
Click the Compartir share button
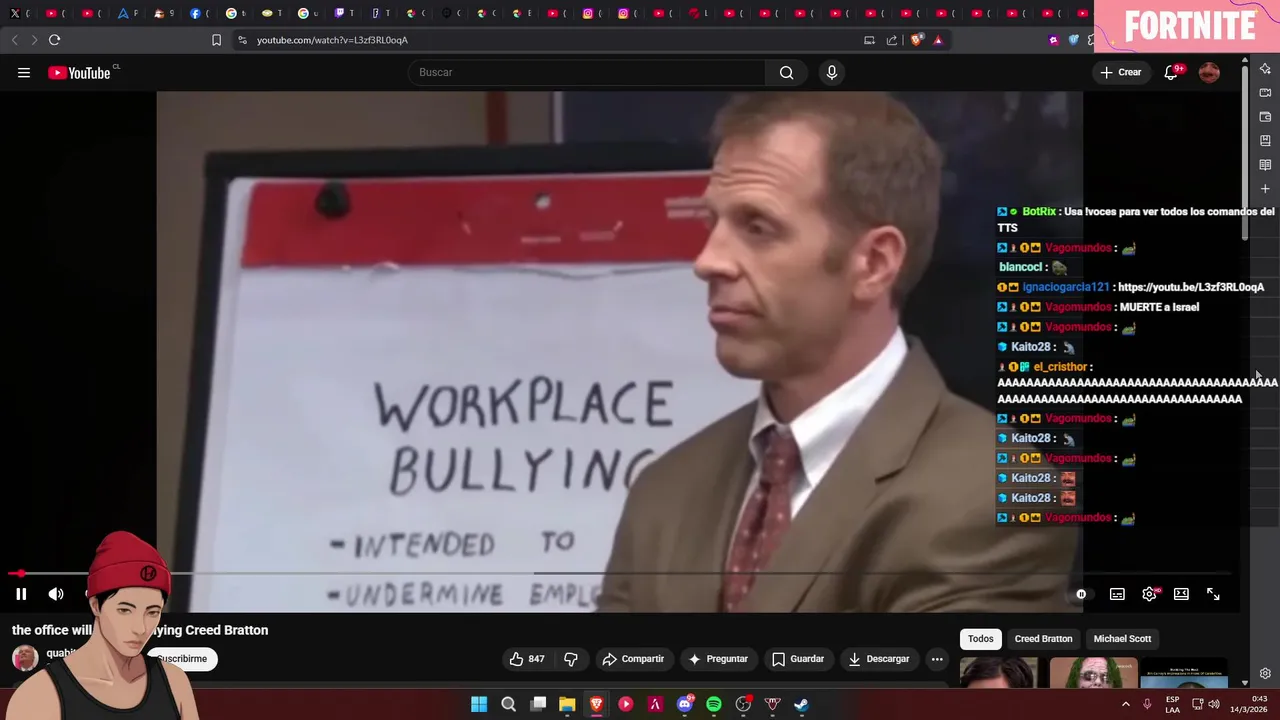[x=633, y=659]
